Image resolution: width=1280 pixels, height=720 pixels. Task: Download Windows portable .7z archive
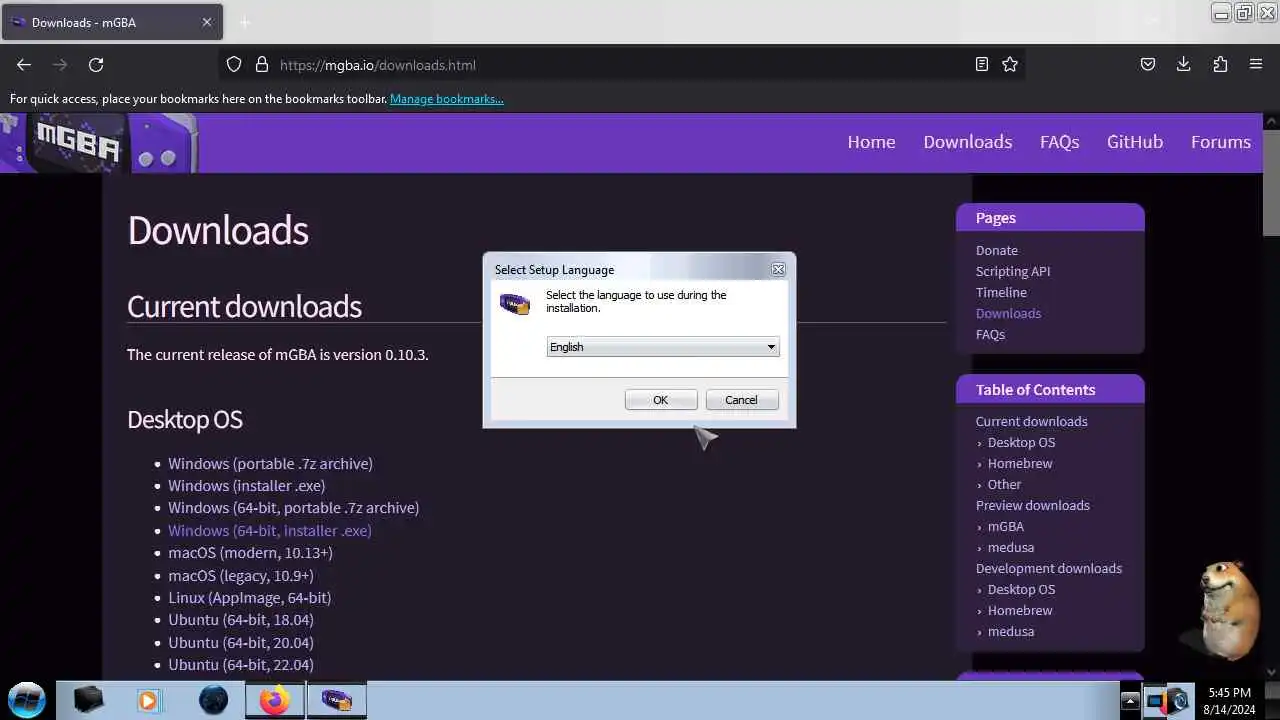[270, 463]
